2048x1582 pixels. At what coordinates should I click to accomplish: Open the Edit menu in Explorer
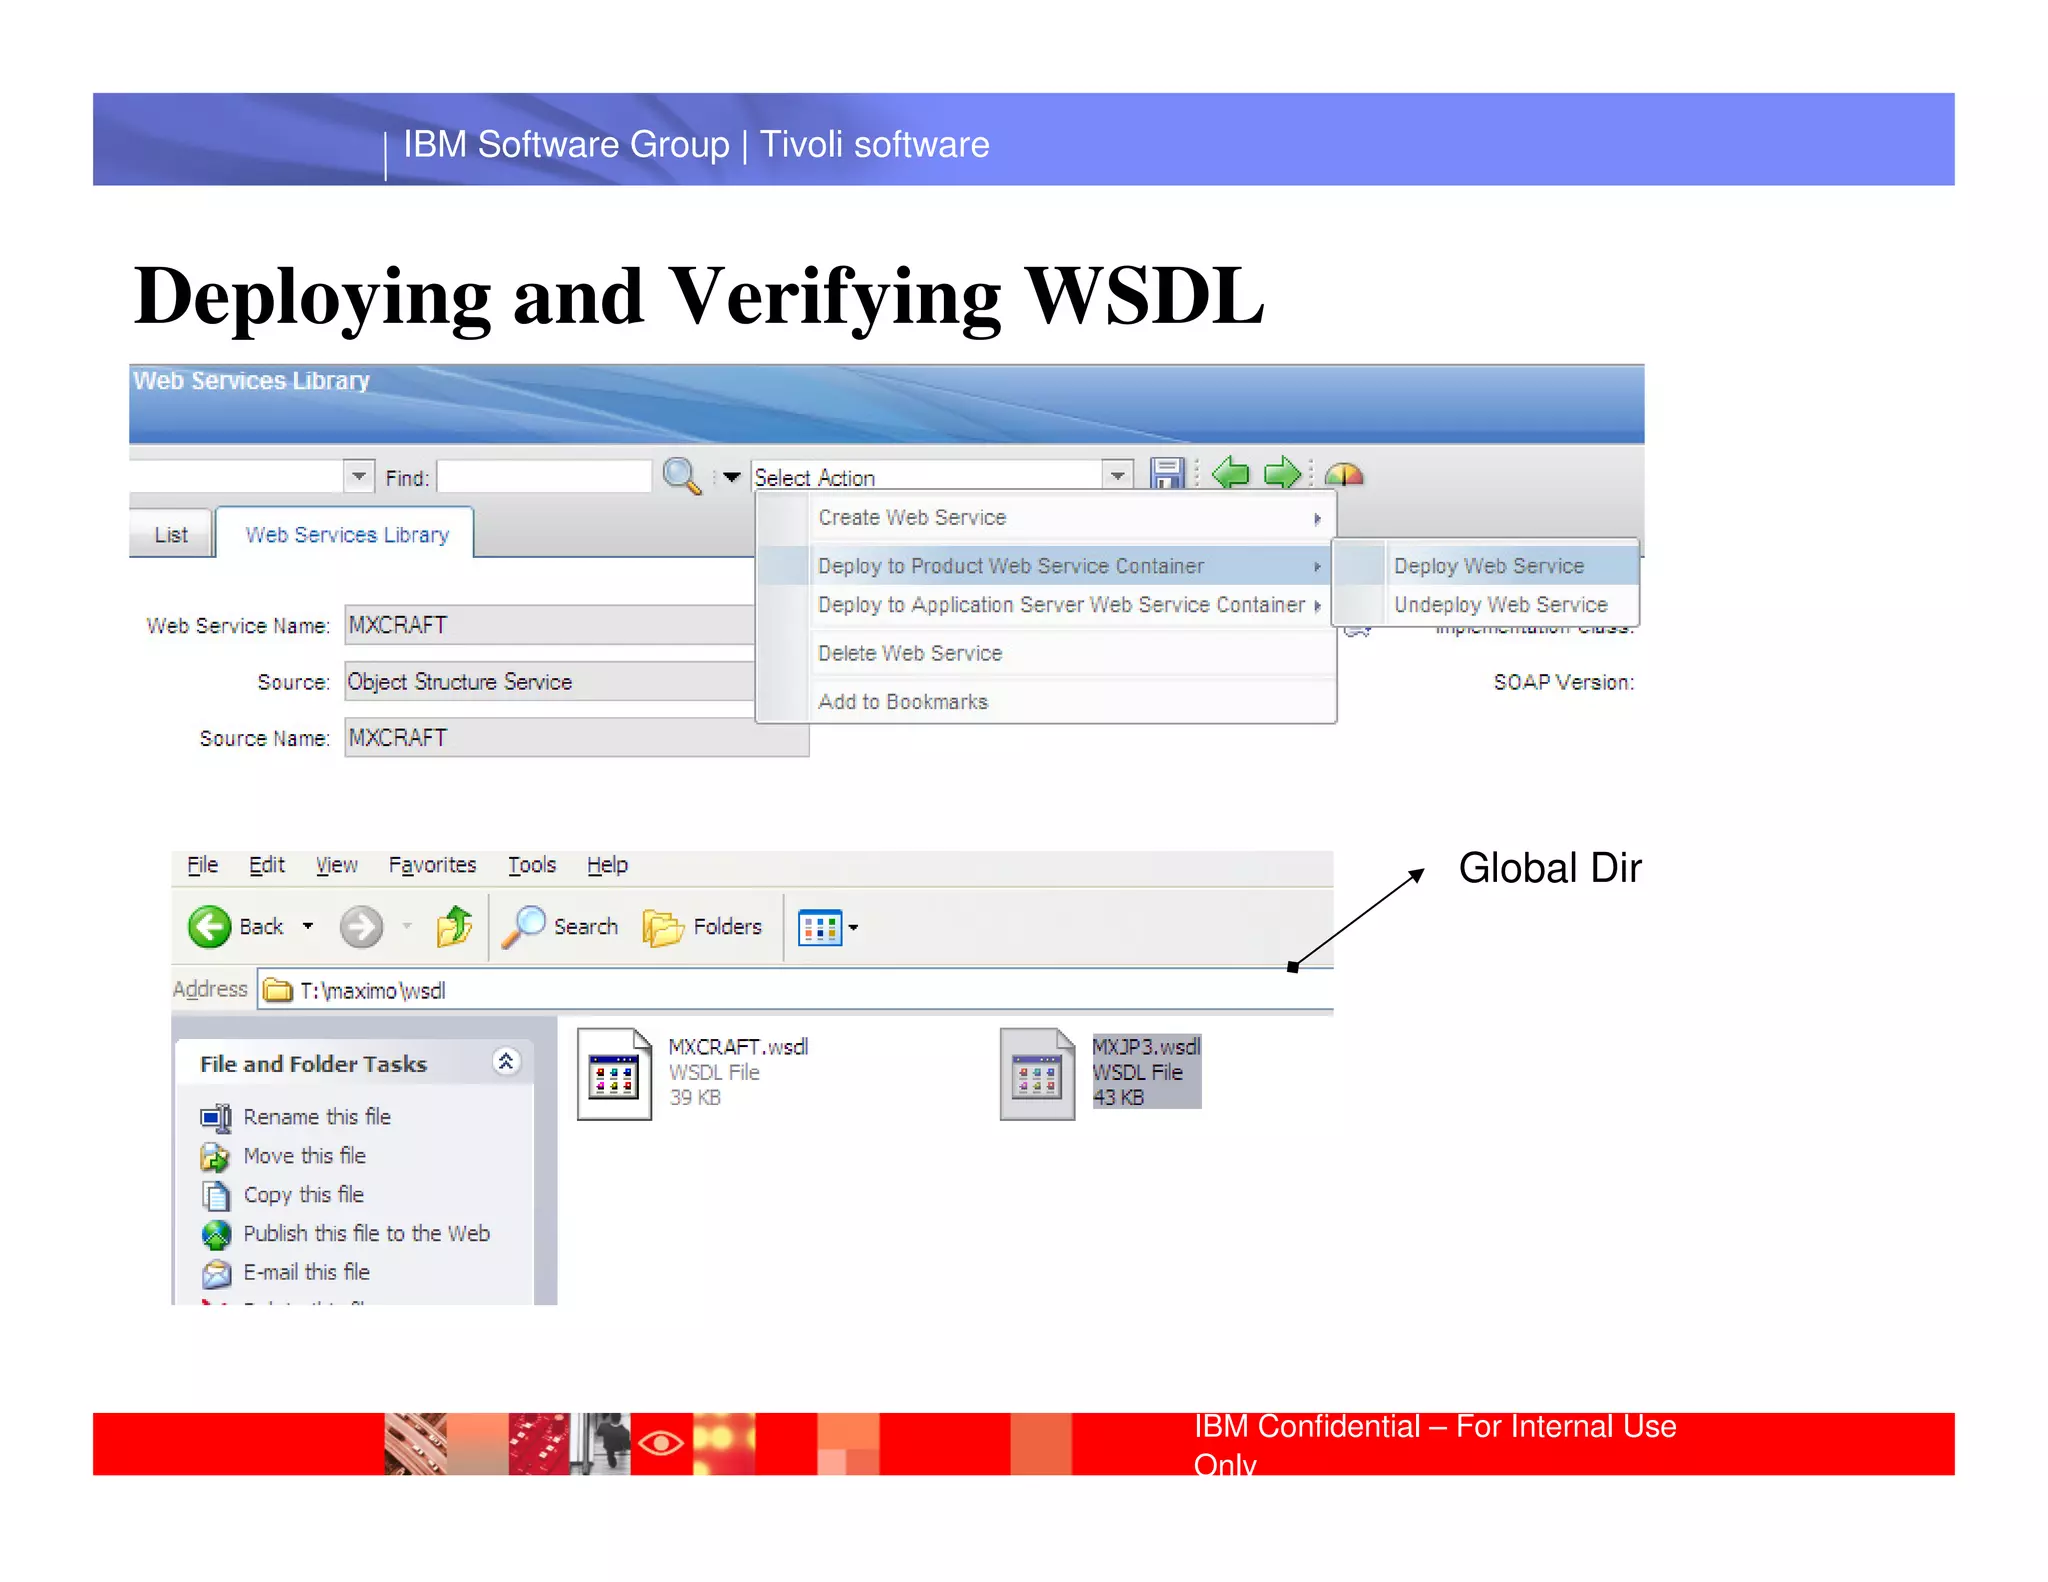click(267, 865)
